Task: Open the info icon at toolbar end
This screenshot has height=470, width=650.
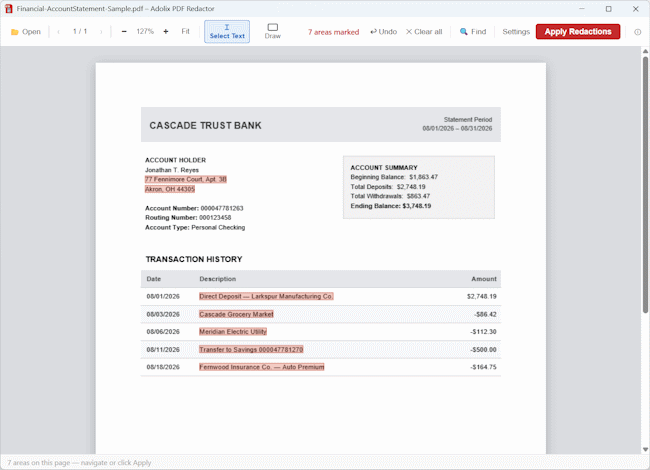Action: pyautogui.click(x=638, y=32)
